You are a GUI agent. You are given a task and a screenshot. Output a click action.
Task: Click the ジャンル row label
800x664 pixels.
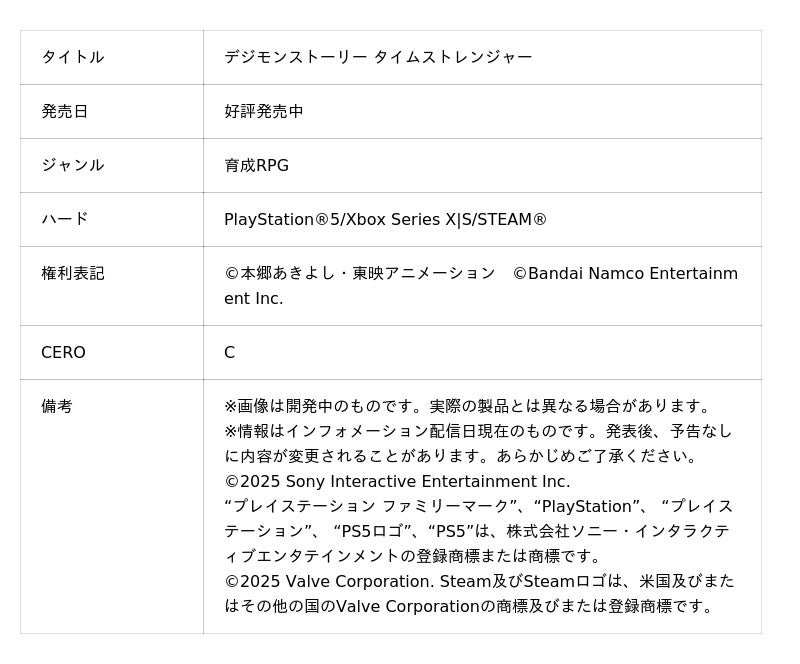72,165
